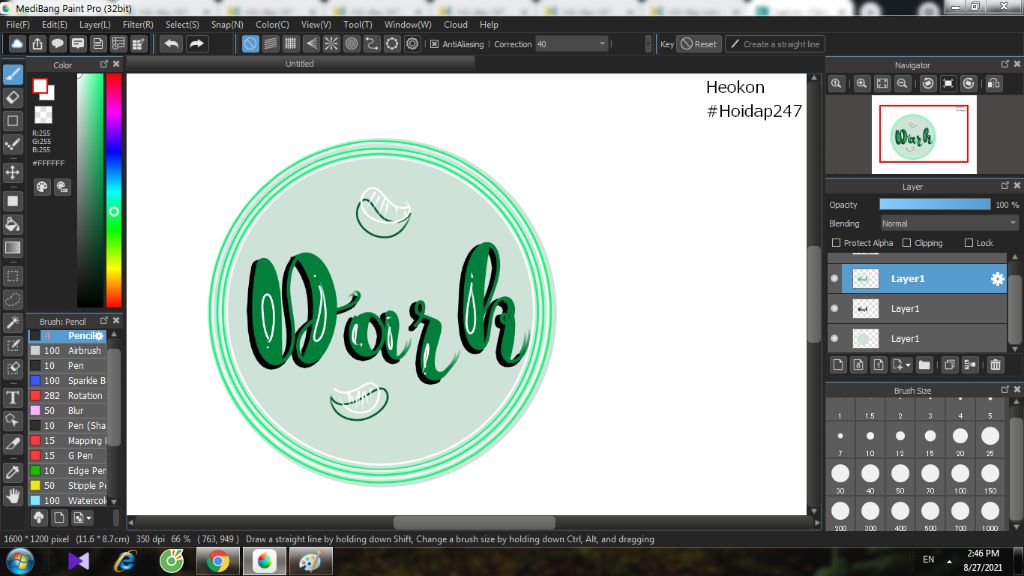Open the Filter menu
Viewport: 1024px width, 576px height.
(x=138, y=24)
